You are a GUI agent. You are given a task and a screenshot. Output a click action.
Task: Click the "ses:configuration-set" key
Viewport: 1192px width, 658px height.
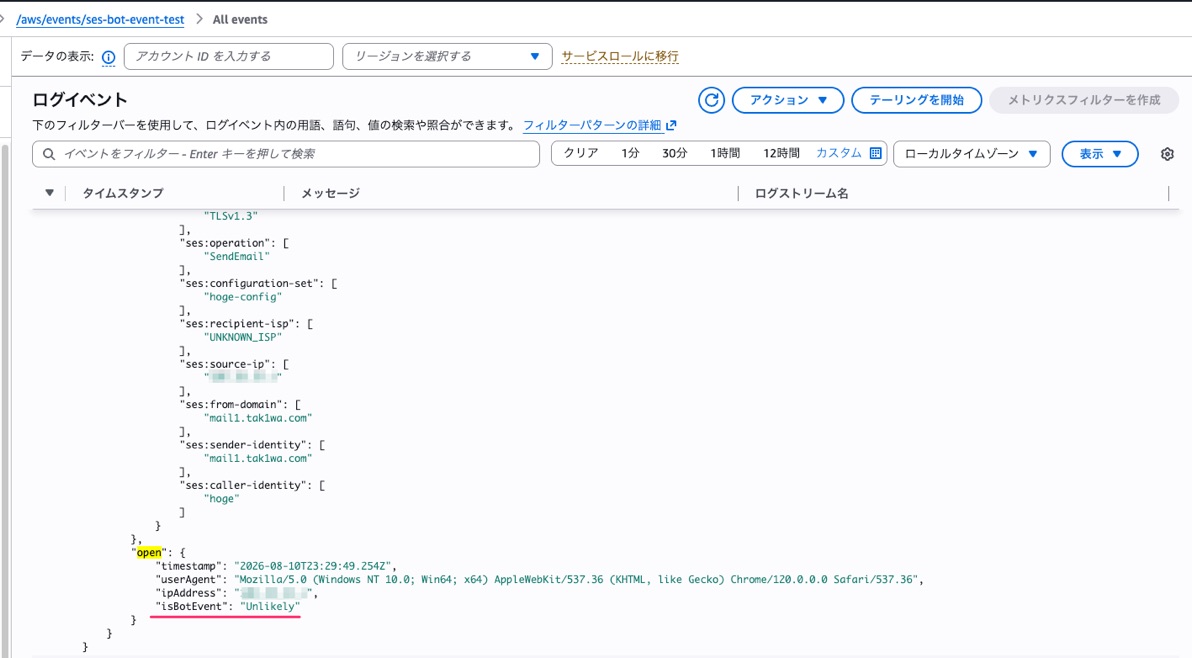(249, 283)
